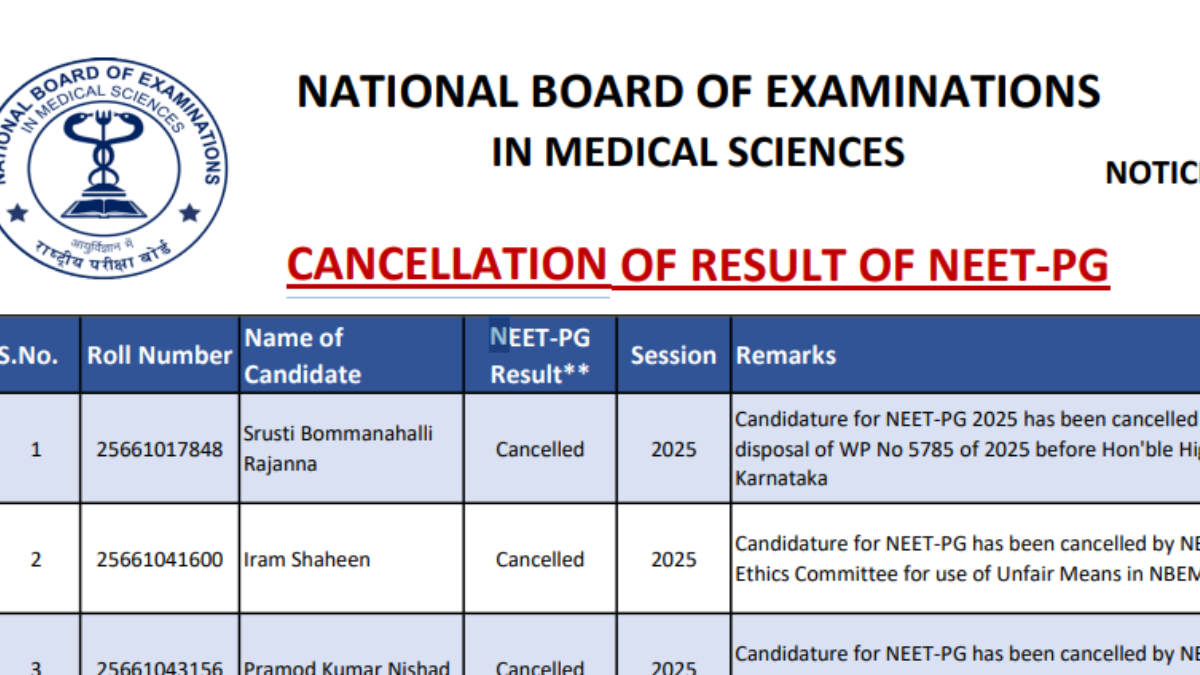Click the 'CANCELLATION OF RESULT OF NEET-PG' heading
The height and width of the screenshot is (675, 1200).
(698, 266)
